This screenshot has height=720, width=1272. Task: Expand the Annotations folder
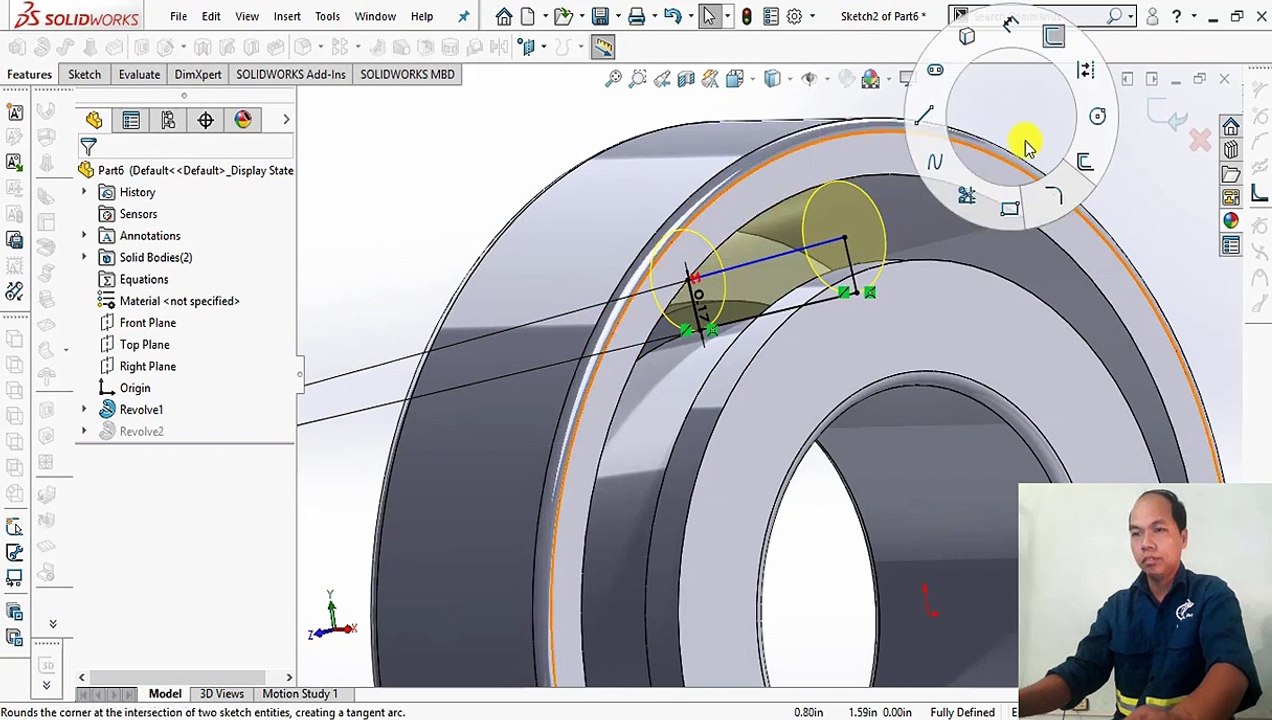point(84,236)
